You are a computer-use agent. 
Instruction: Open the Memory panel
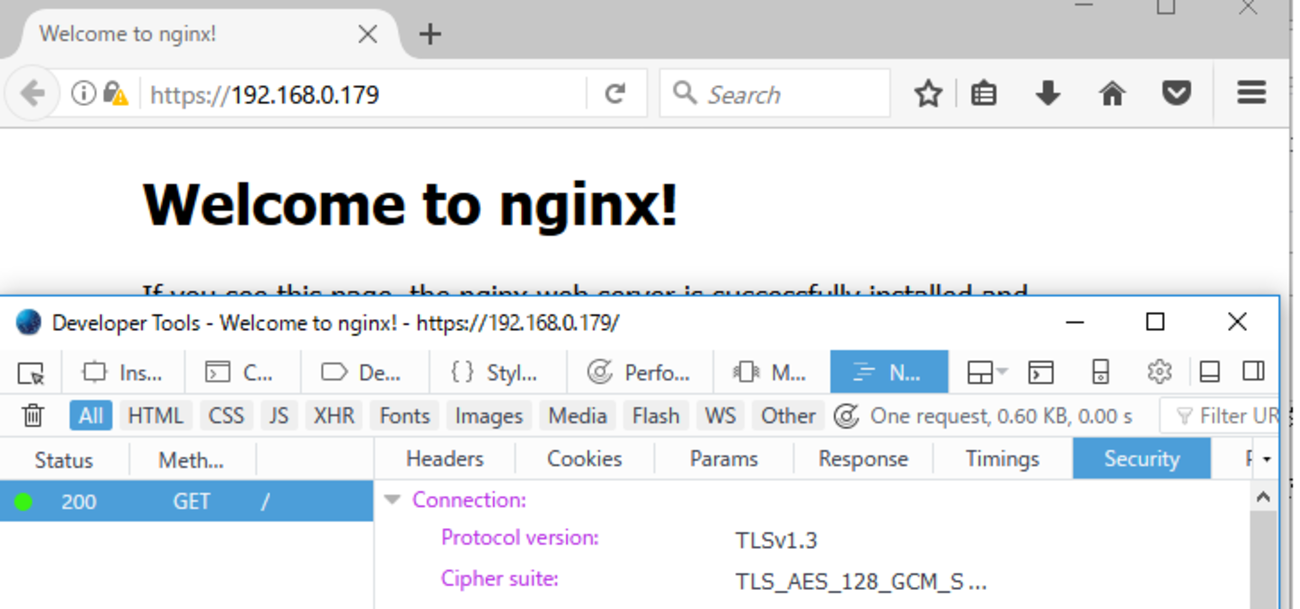pyautogui.click(x=771, y=371)
